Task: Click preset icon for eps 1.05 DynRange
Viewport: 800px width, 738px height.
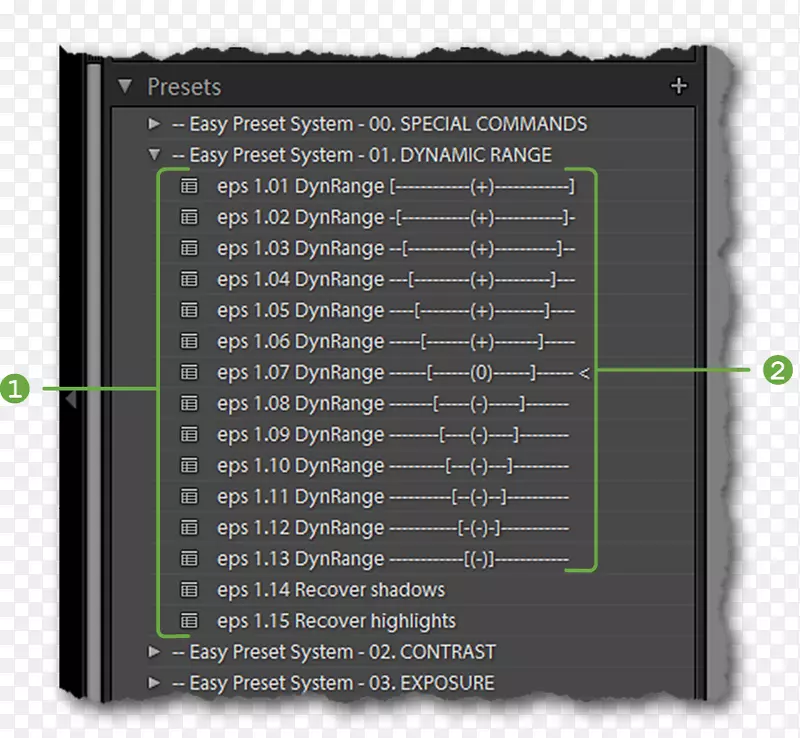Action: (x=189, y=310)
